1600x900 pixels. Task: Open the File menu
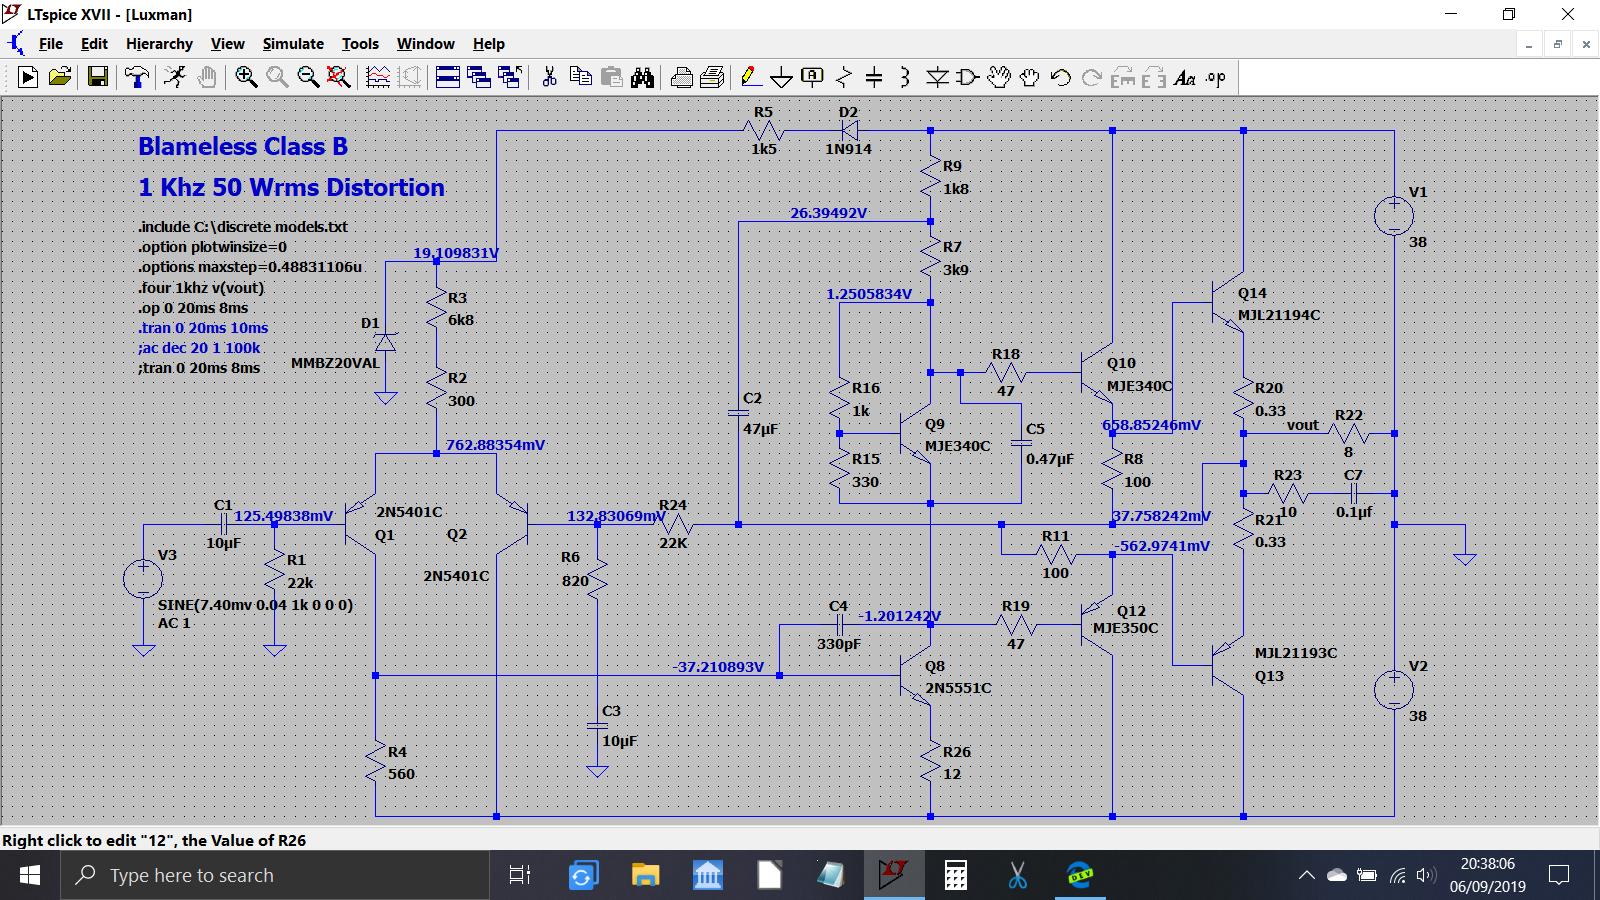click(51, 44)
